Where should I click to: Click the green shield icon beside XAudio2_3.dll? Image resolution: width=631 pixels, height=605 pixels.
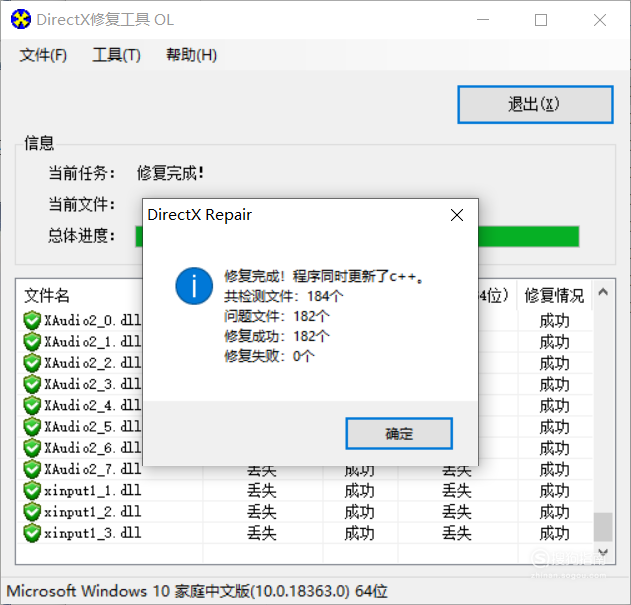(x=32, y=384)
